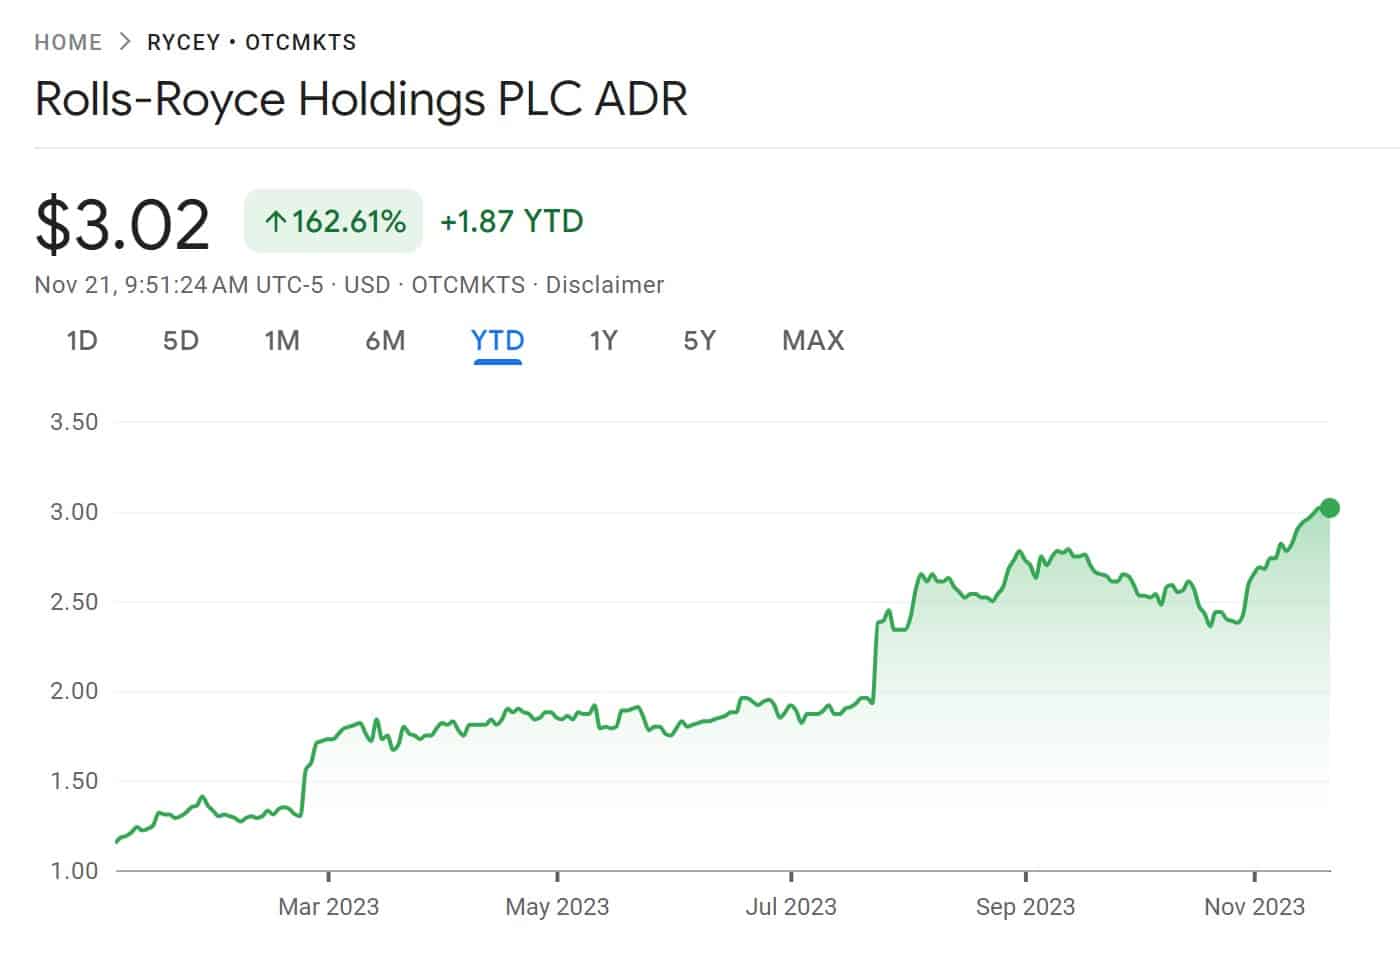Click the Jul 2023 axis label

coord(790,907)
